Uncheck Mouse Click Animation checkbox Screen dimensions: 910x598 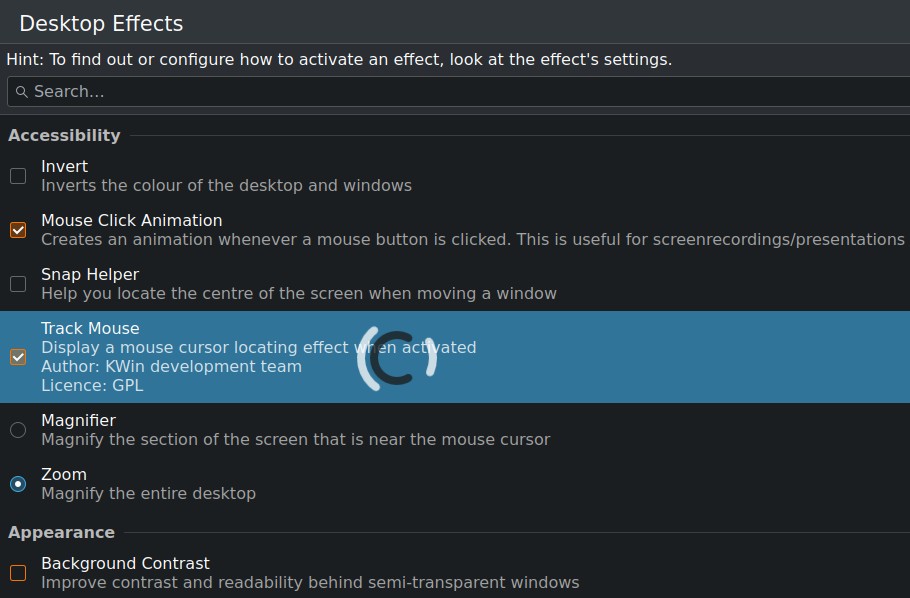[18, 230]
